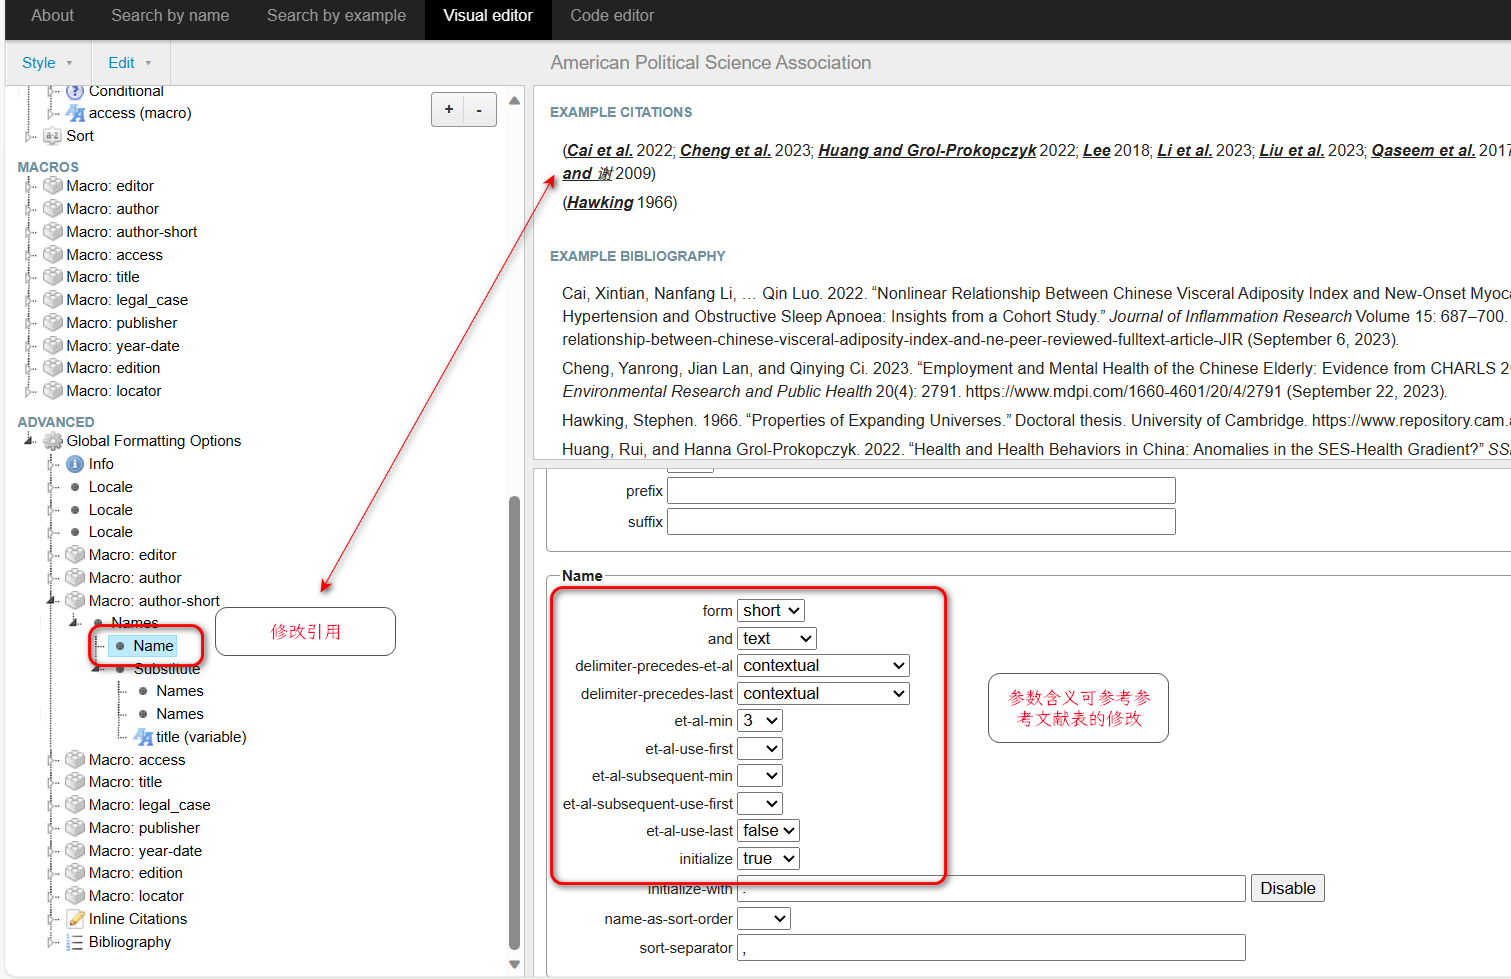Click the cube icon of Macro: publisher under ADVANCED

pyautogui.click(x=75, y=828)
